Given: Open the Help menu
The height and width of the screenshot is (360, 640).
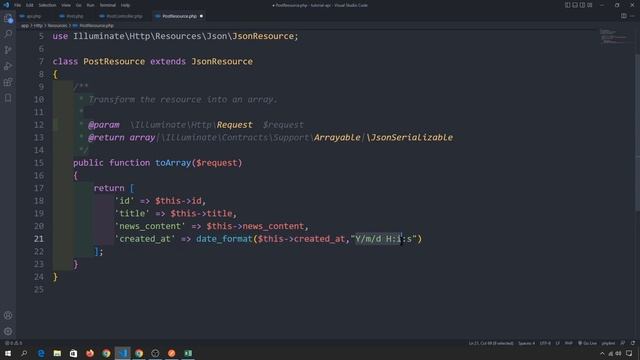Looking at the screenshot, I should [126, 5].
